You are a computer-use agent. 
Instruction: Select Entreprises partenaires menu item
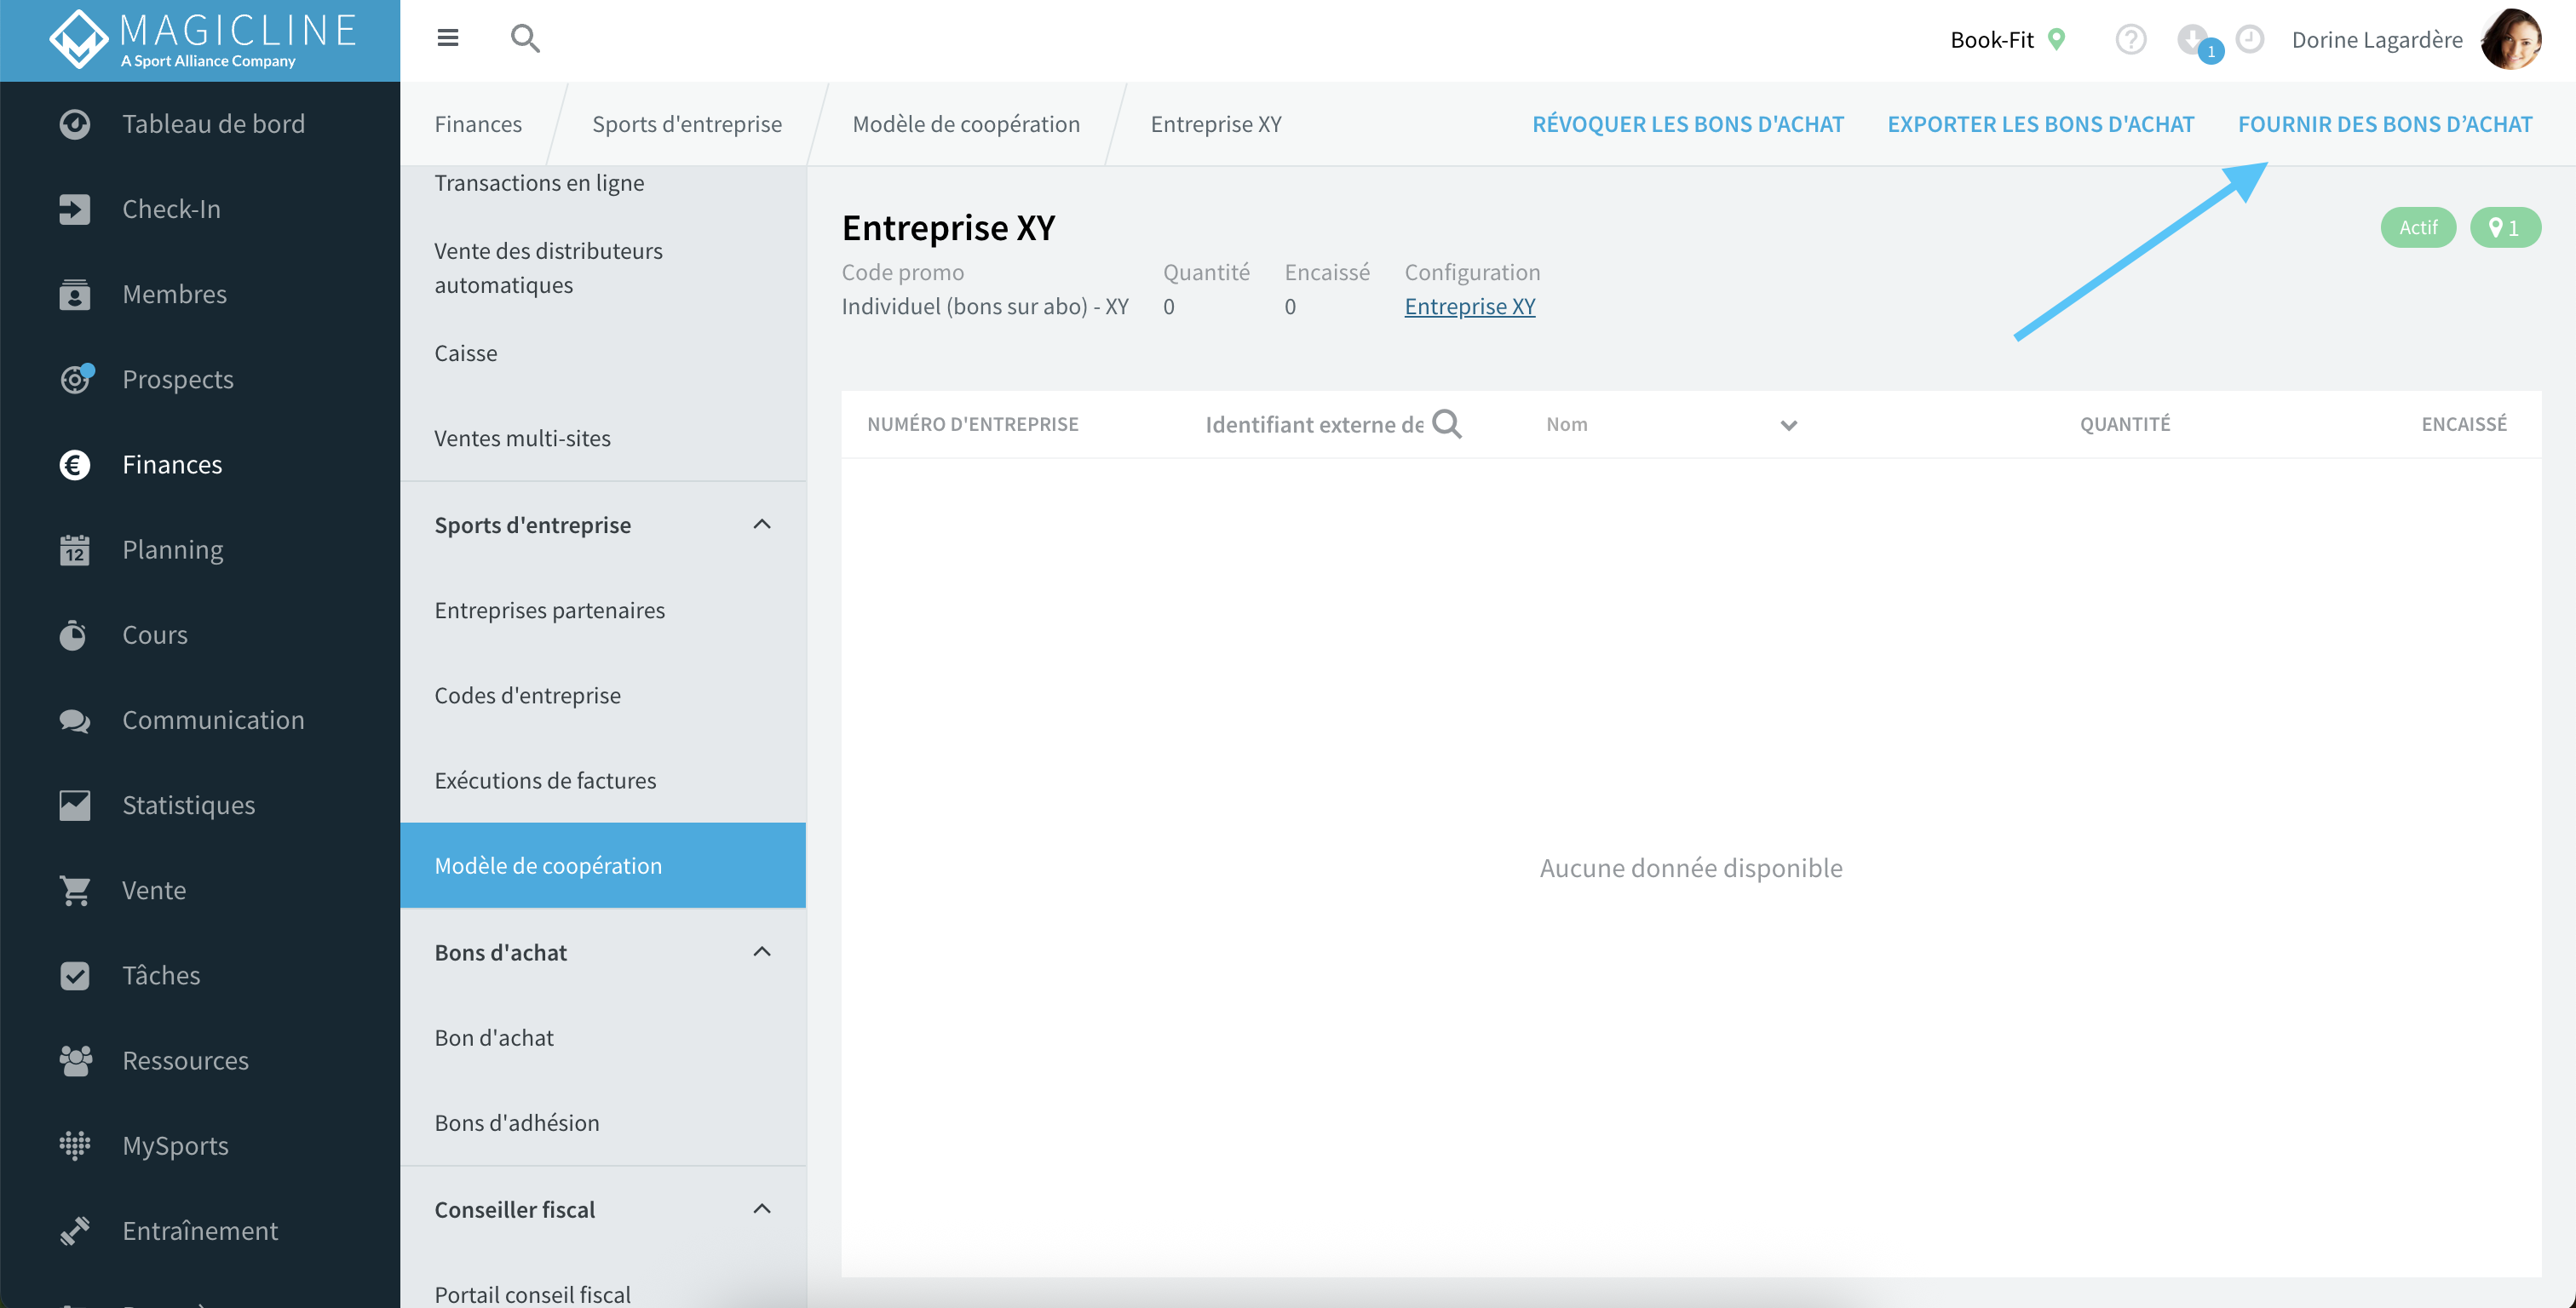tap(549, 610)
